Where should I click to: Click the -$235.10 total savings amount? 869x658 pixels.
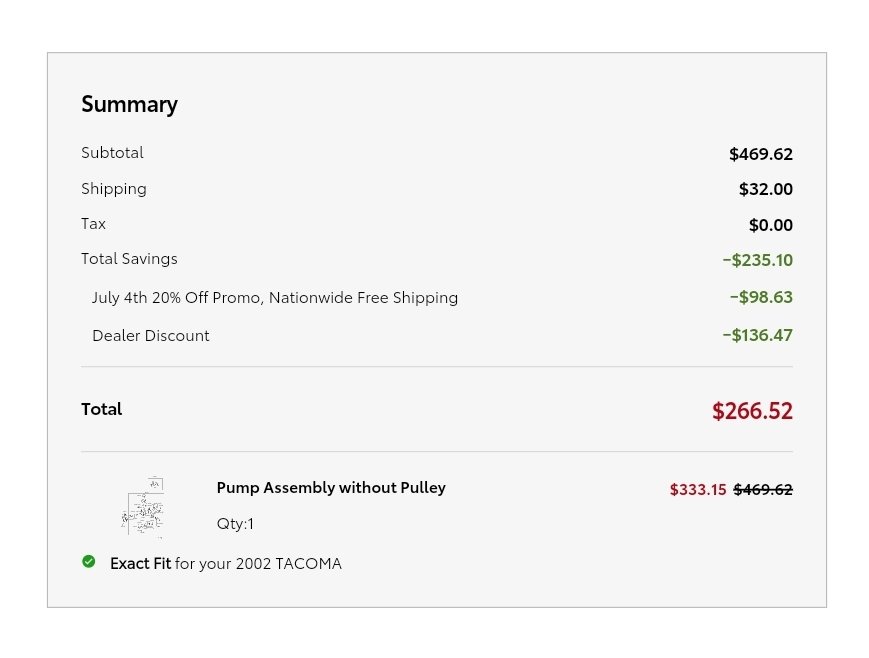pyautogui.click(x=757, y=260)
